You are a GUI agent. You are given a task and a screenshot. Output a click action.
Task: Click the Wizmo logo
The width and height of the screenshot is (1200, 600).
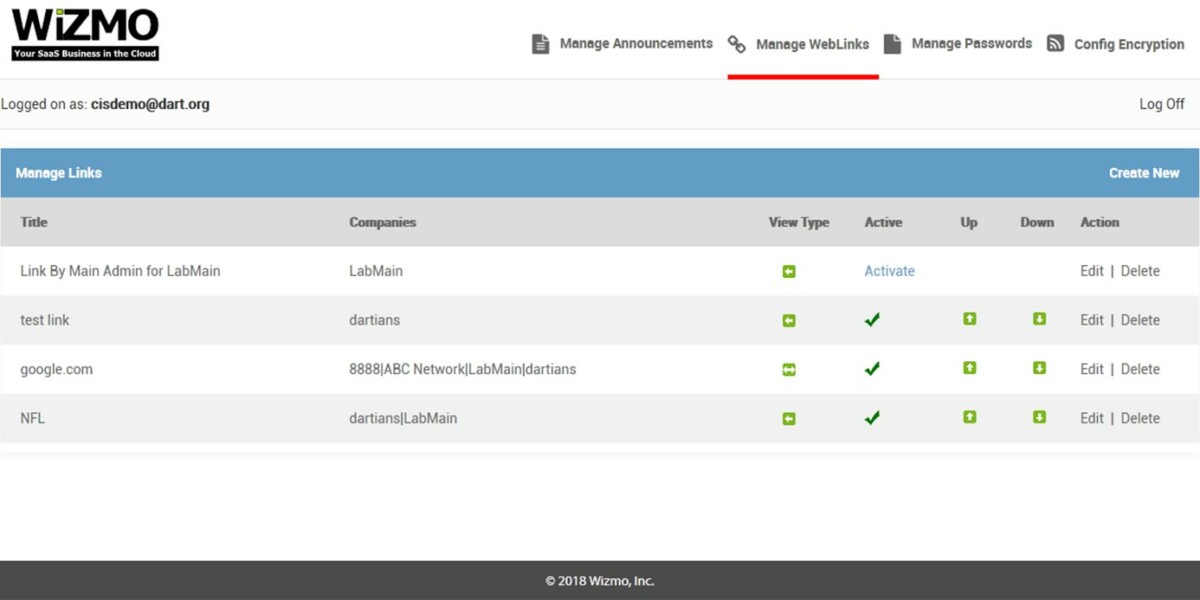85,35
